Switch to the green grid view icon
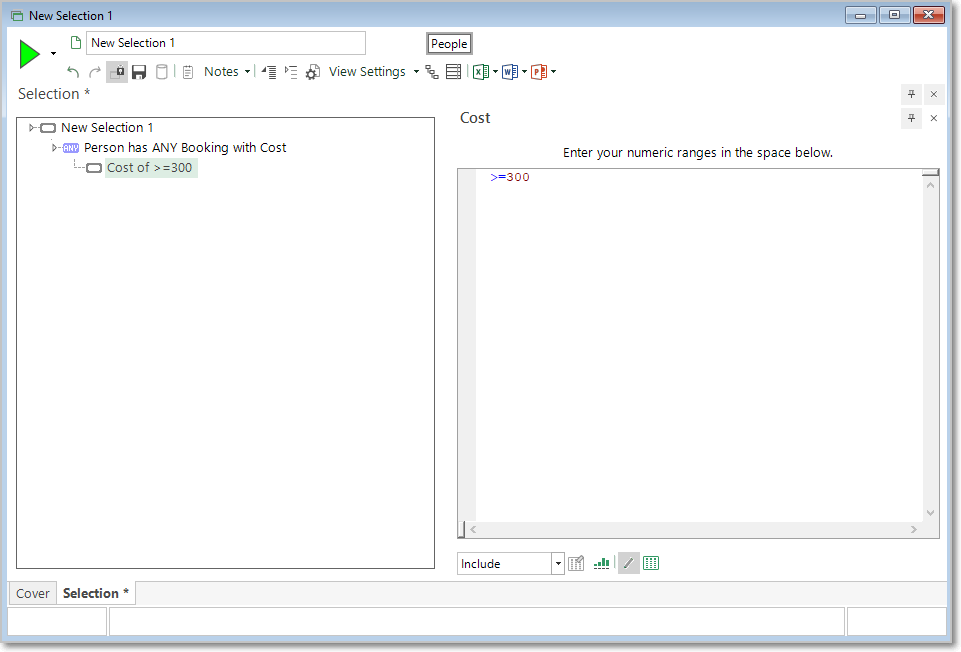Viewport: 961px width, 652px height. [x=651, y=564]
